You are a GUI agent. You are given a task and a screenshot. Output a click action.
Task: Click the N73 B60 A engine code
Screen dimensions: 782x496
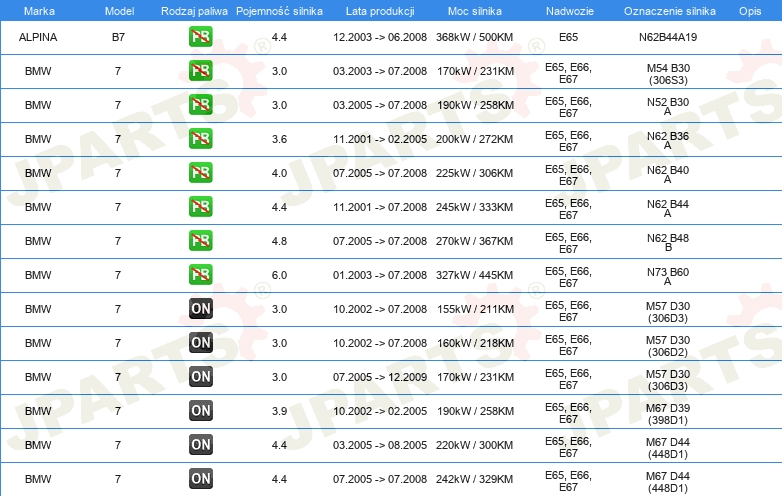pos(668,277)
